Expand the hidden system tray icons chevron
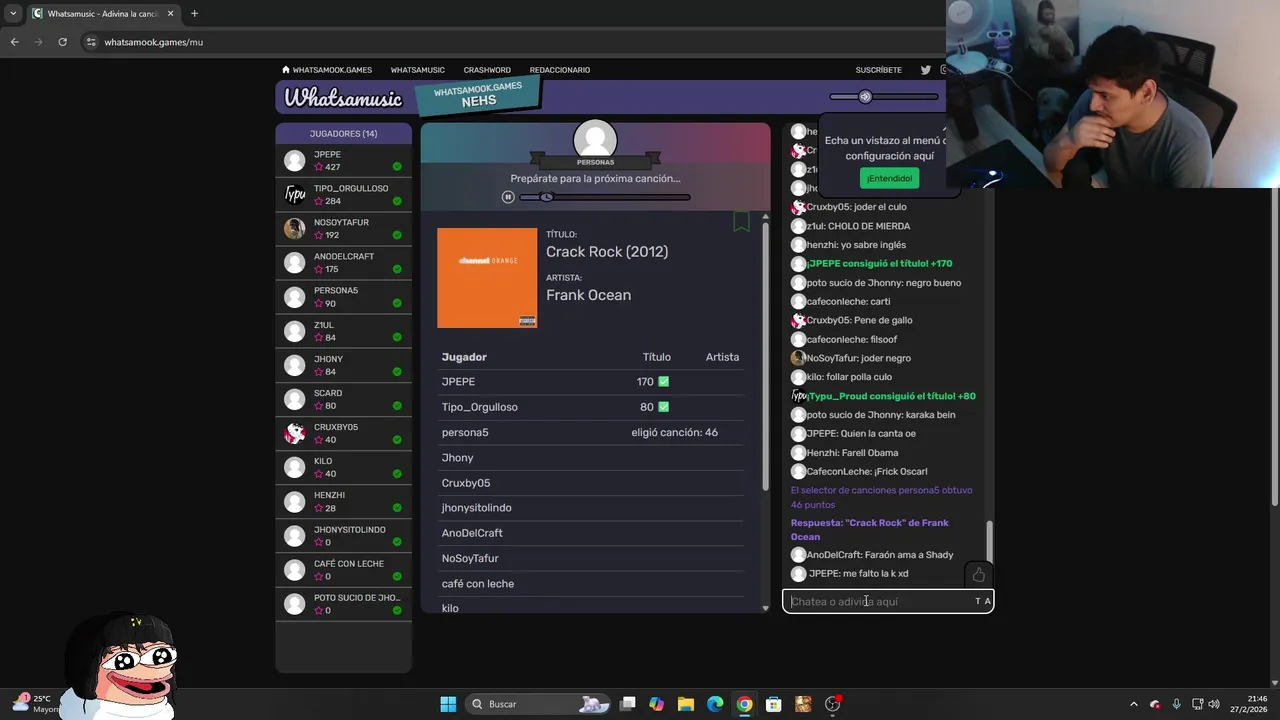 tap(1134, 704)
